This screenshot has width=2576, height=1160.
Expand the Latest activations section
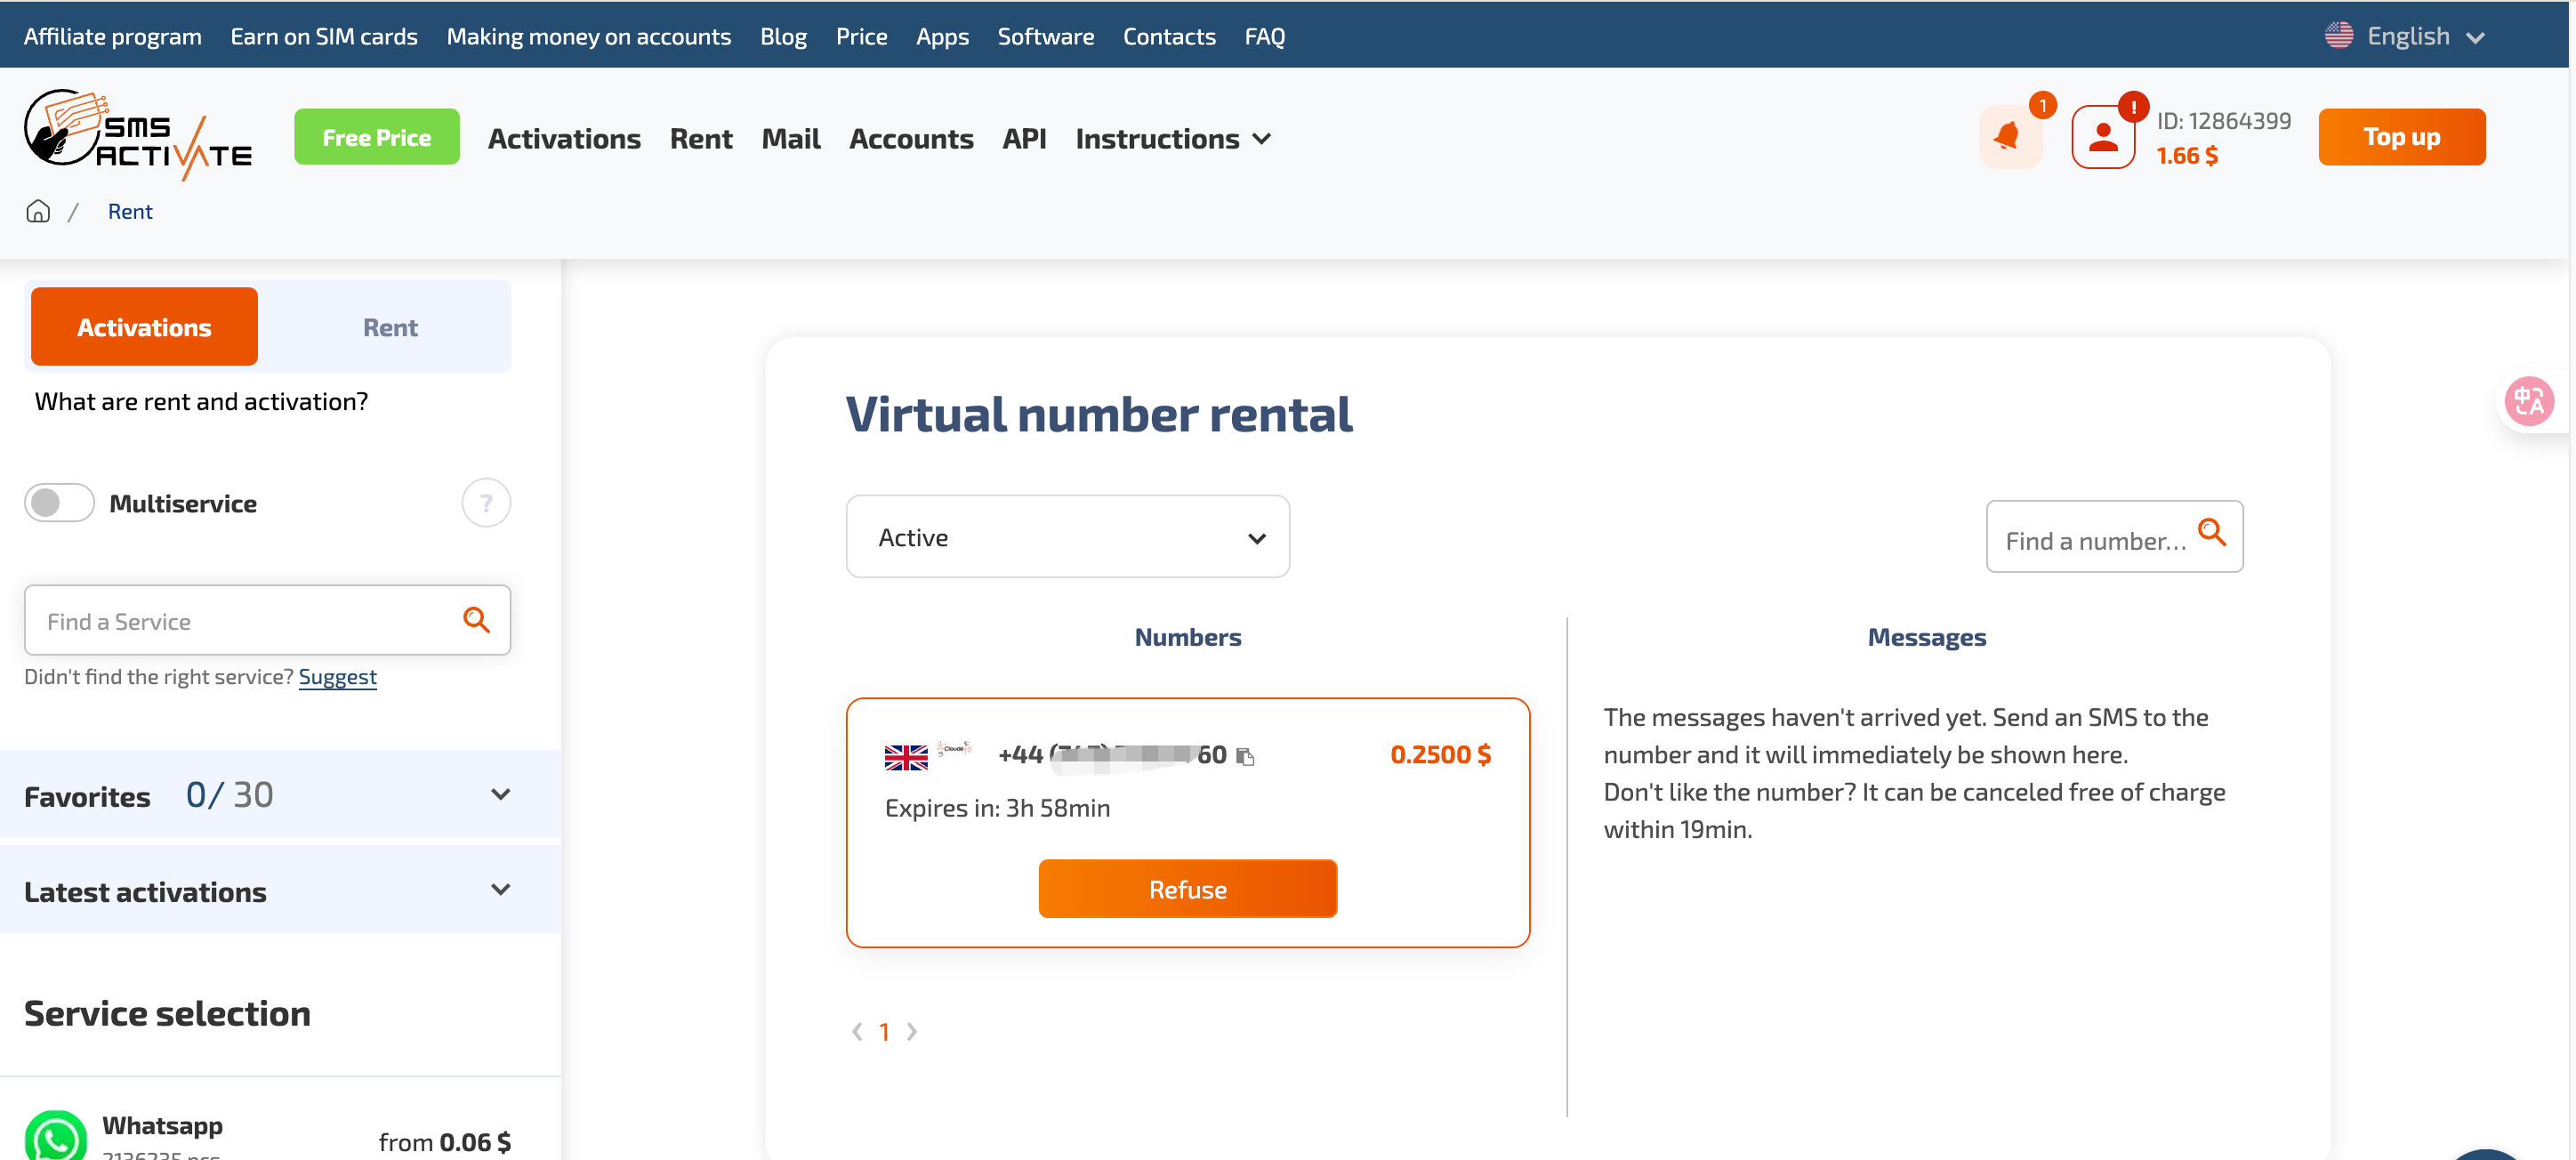point(501,890)
